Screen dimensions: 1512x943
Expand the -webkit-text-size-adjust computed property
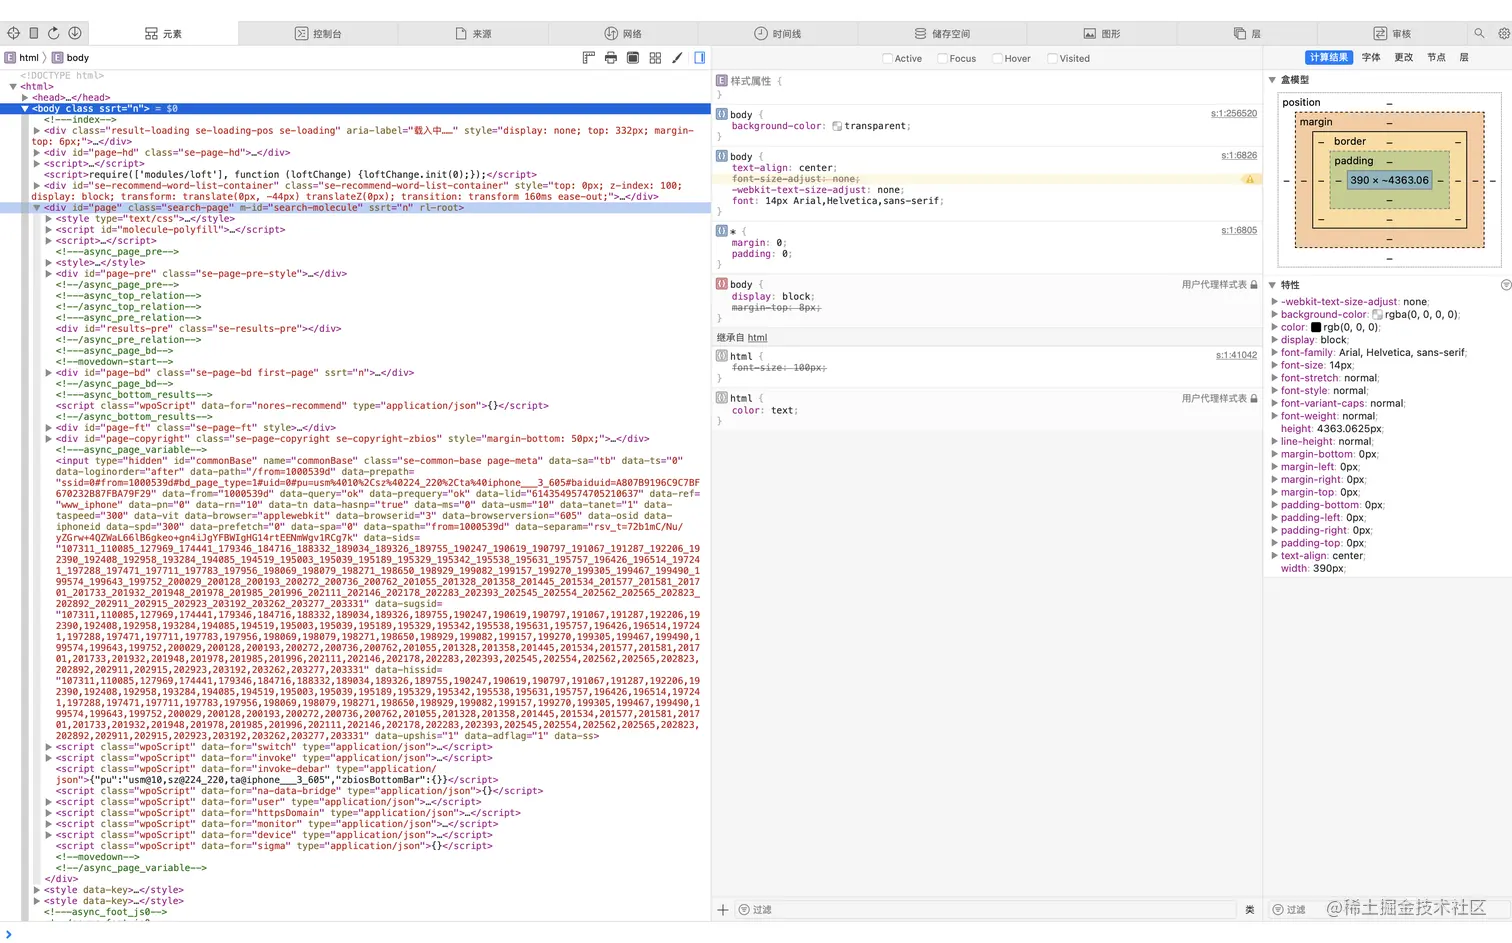(1274, 301)
